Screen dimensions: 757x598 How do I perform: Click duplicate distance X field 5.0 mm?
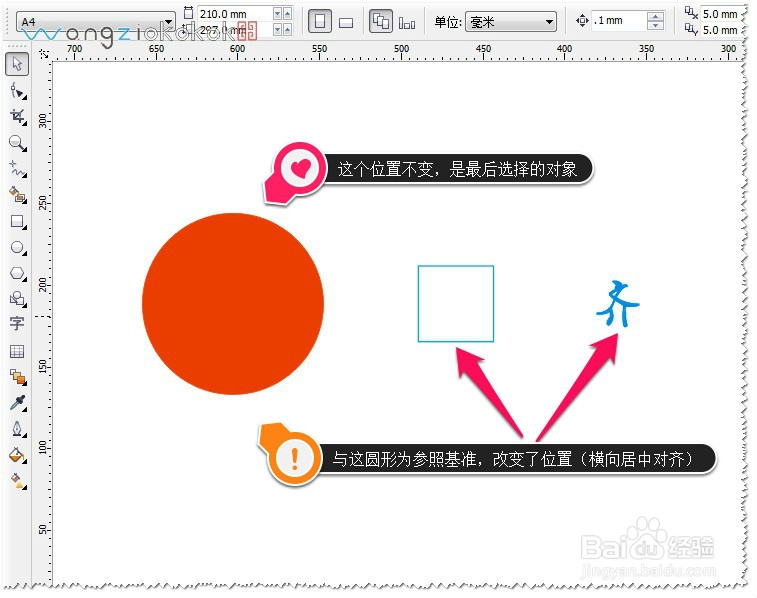click(720, 14)
